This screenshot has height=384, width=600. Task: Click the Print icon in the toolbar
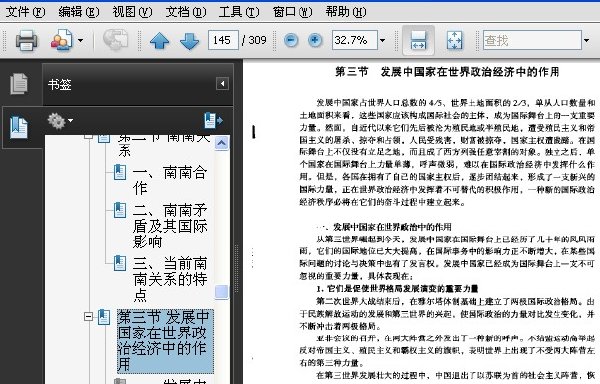click(x=26, y=40)
